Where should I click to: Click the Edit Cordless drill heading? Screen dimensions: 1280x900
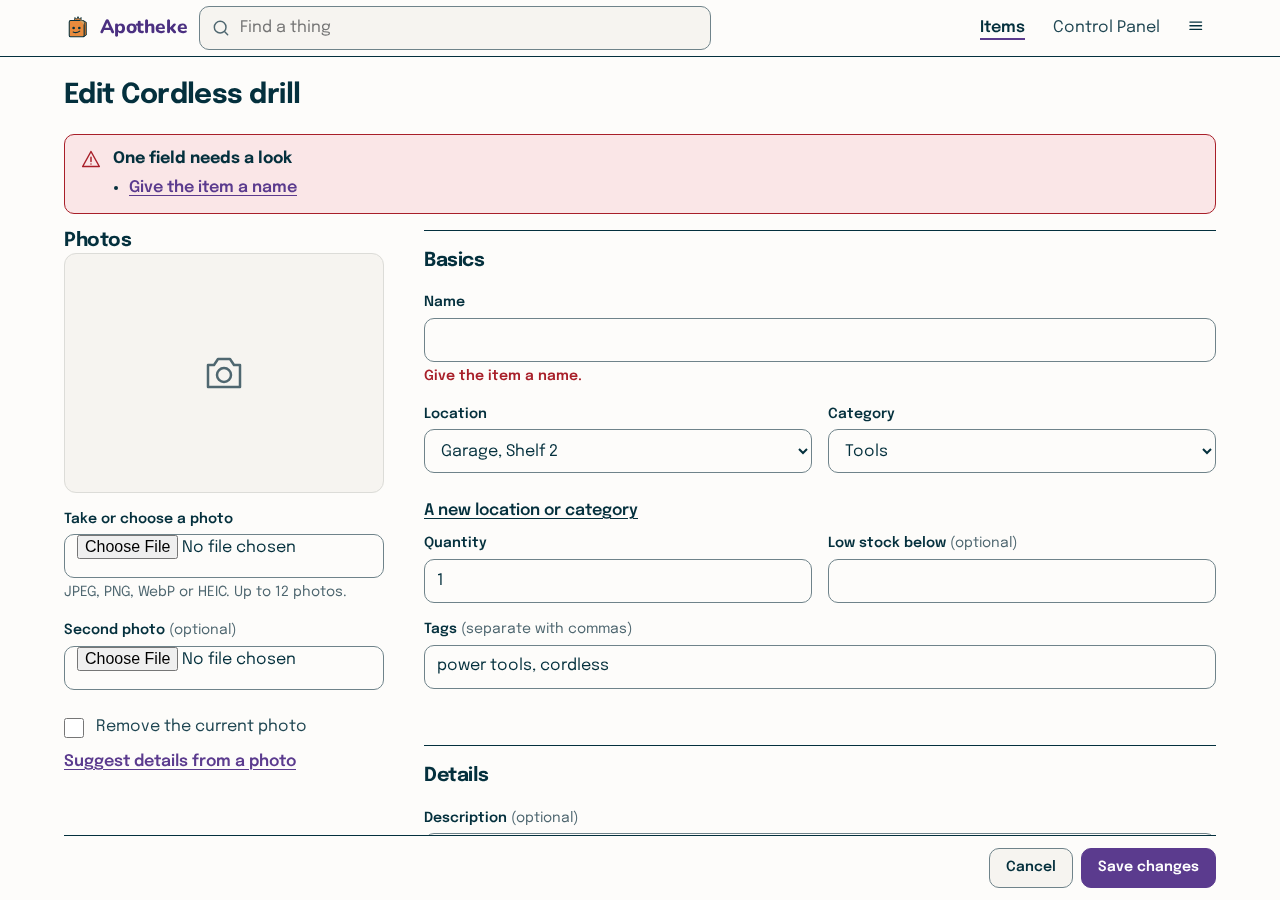pos(182,94)
